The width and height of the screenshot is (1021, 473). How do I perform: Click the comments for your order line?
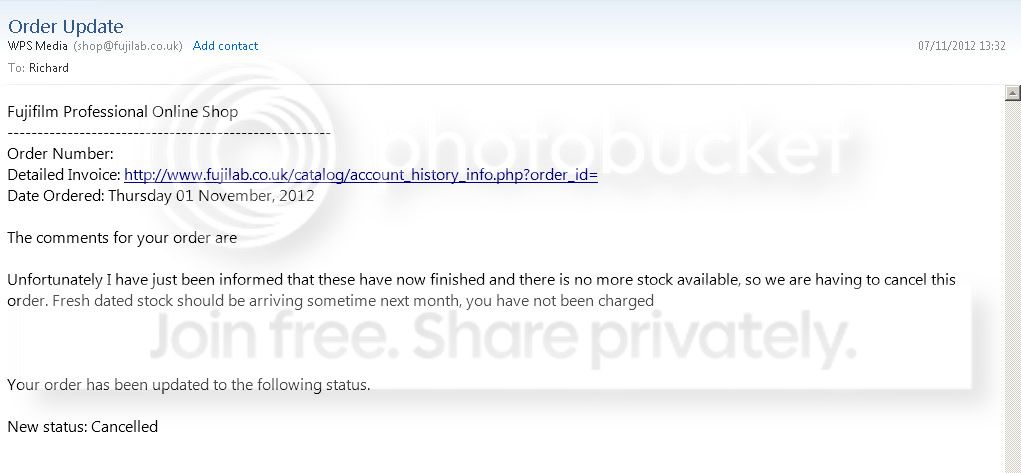(122, 238)
